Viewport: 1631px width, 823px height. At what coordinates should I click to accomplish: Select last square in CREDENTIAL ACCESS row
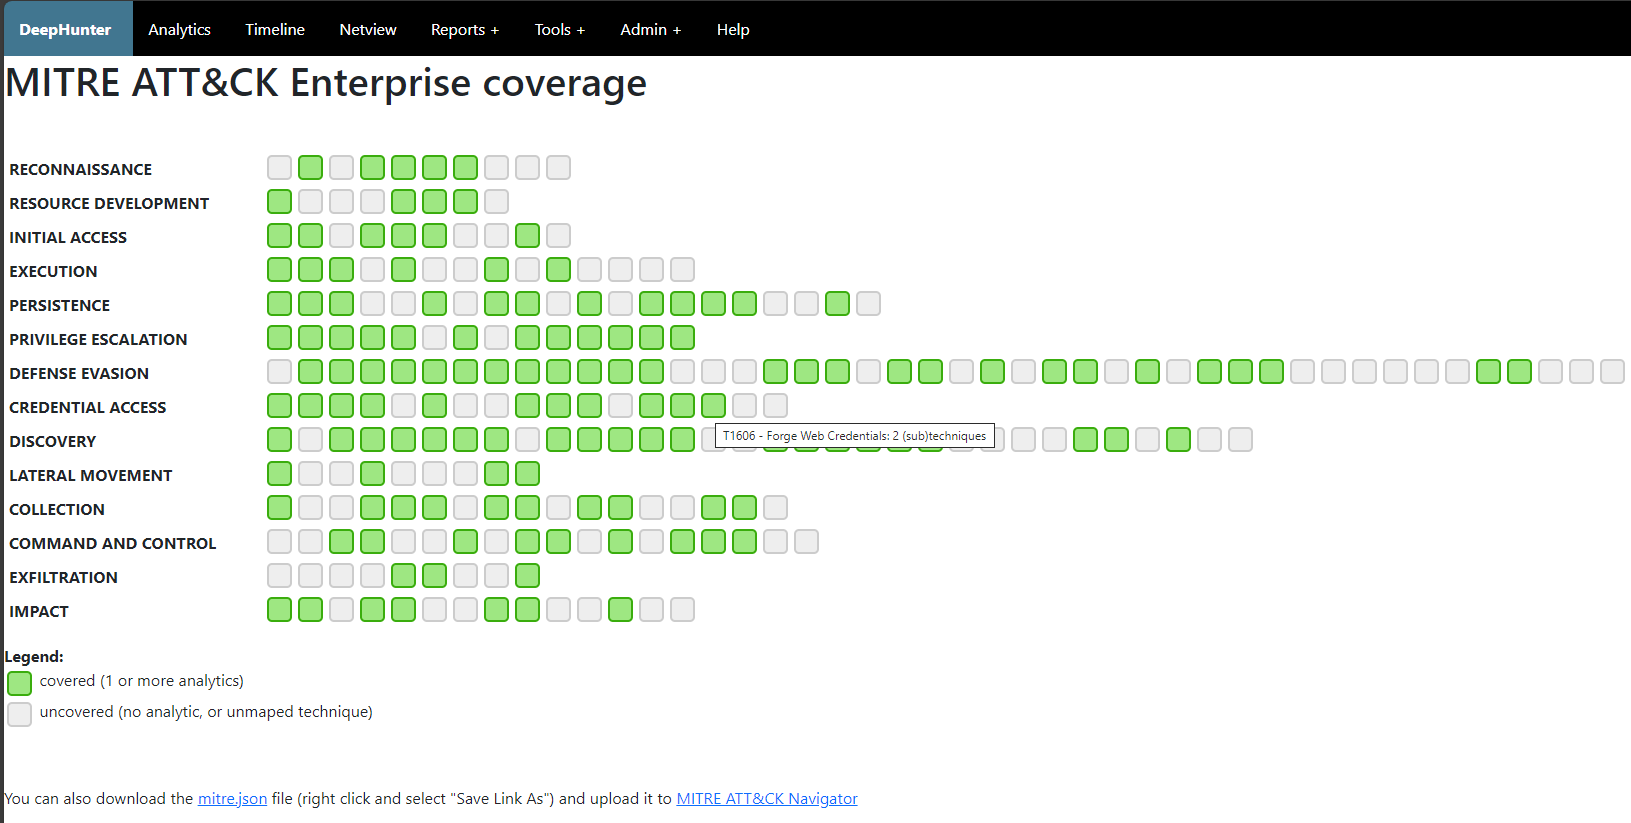[776, 405]
